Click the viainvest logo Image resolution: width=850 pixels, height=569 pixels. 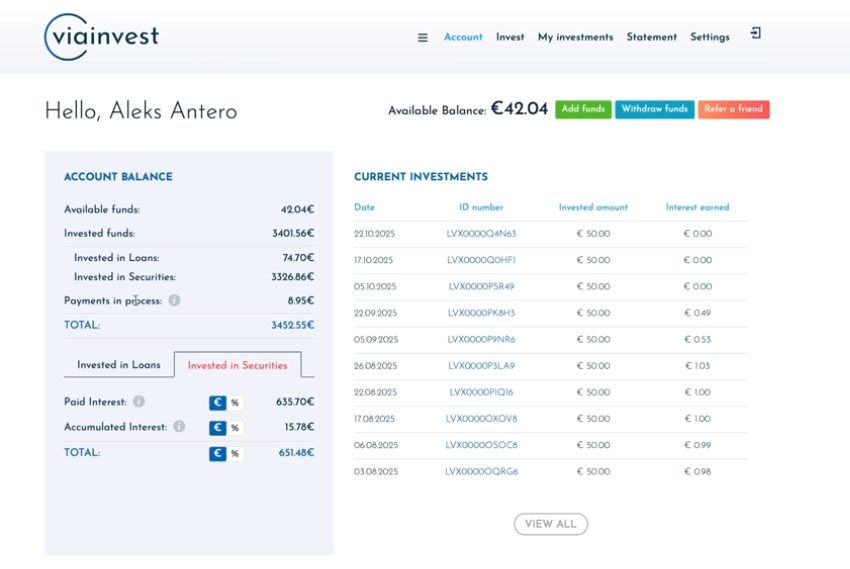click(x=101, y=37)
